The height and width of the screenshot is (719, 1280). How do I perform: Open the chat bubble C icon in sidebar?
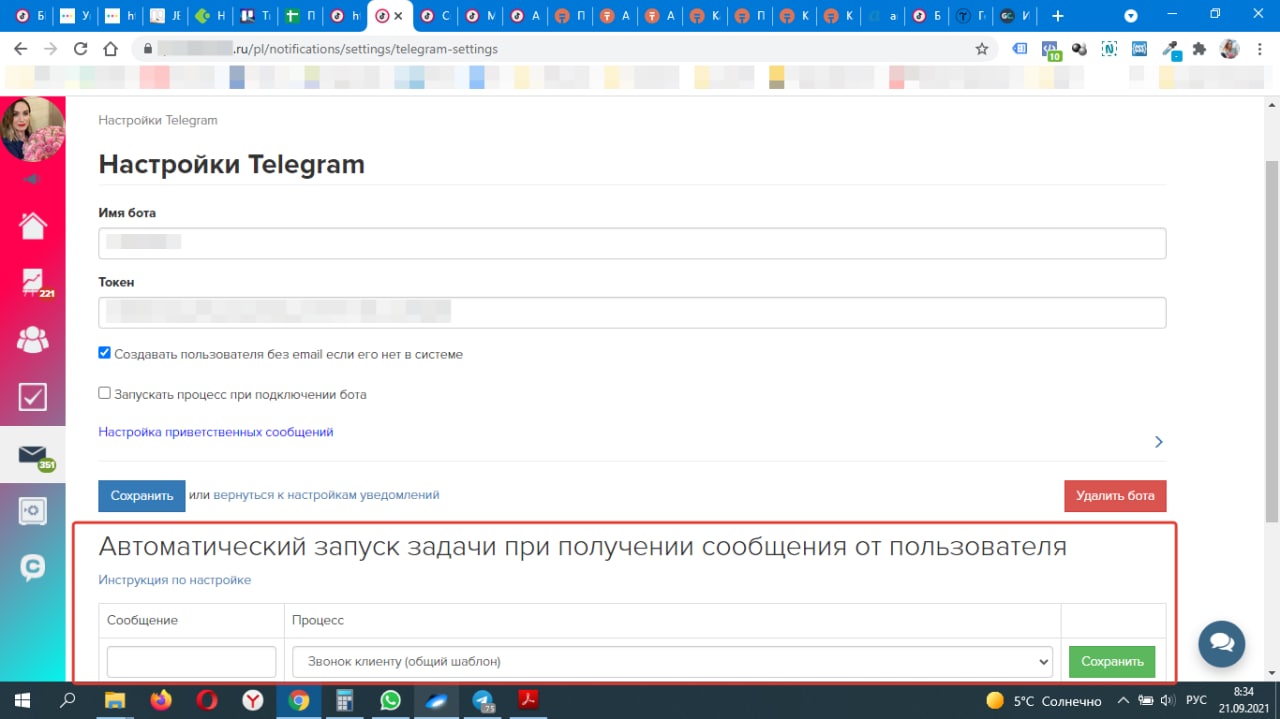click(x=33, y=568)
